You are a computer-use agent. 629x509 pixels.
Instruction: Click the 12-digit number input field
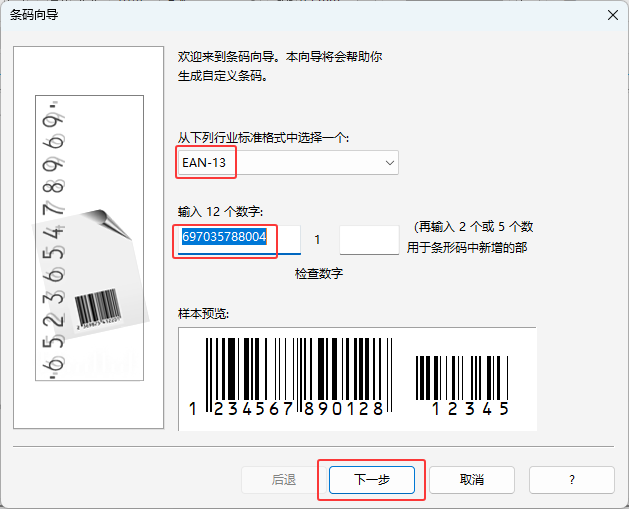tap(239, 240)
